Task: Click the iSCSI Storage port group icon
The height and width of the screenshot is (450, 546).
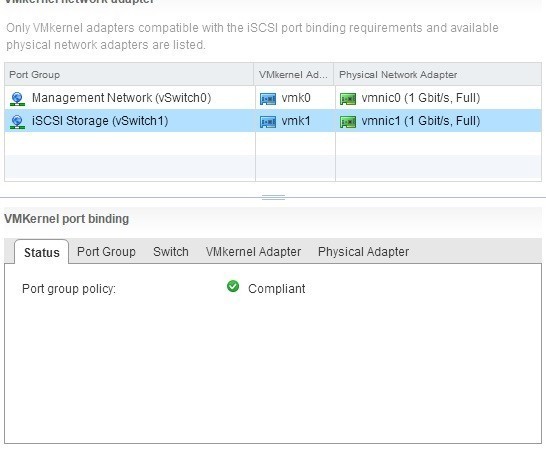Action: pos(17,122)
